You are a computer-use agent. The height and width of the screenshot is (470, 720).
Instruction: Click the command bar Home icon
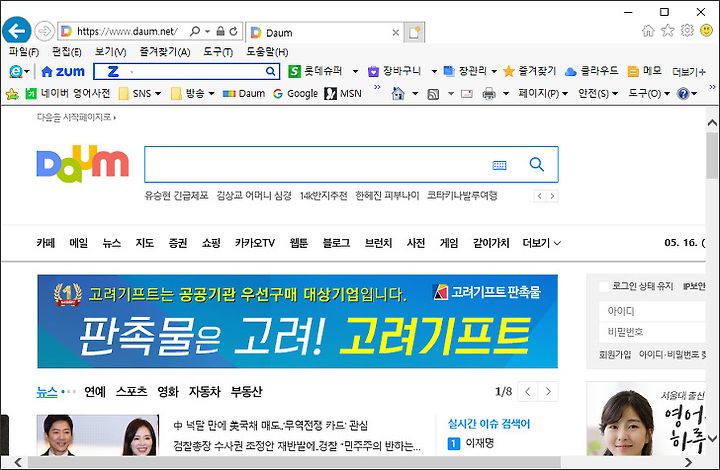point(398,94)
